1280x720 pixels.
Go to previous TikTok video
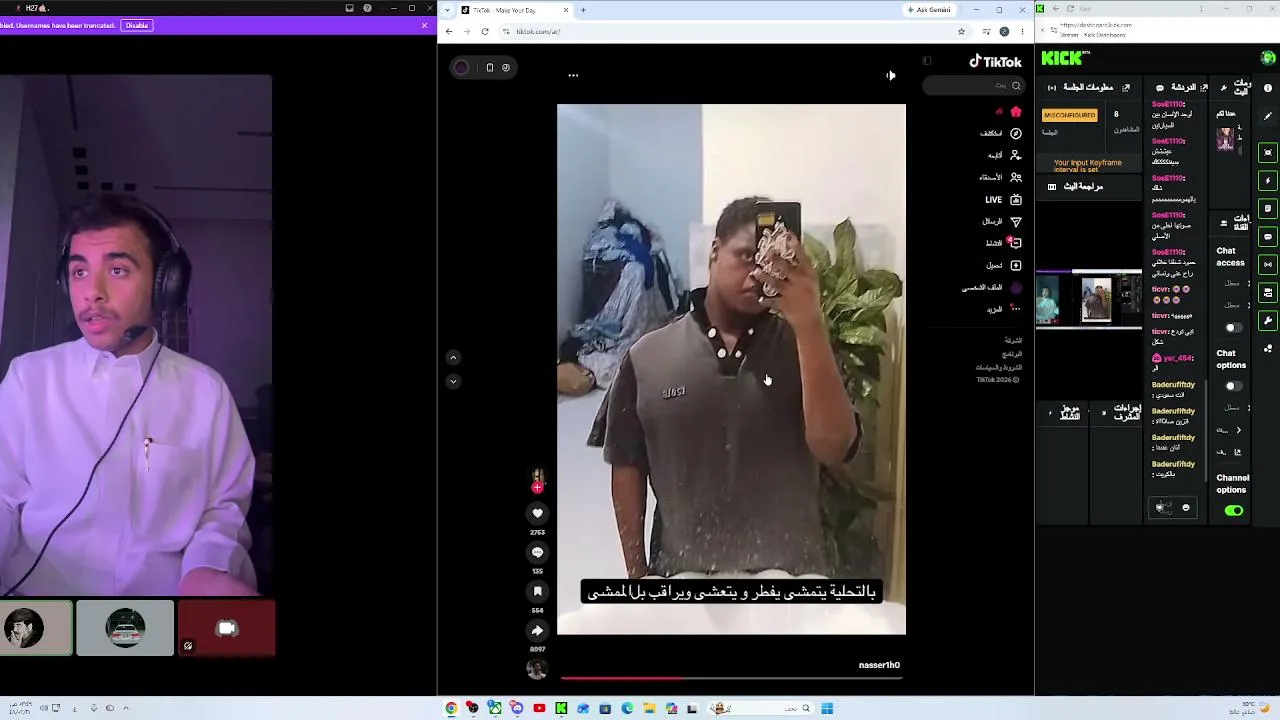(x=453, y=358)
